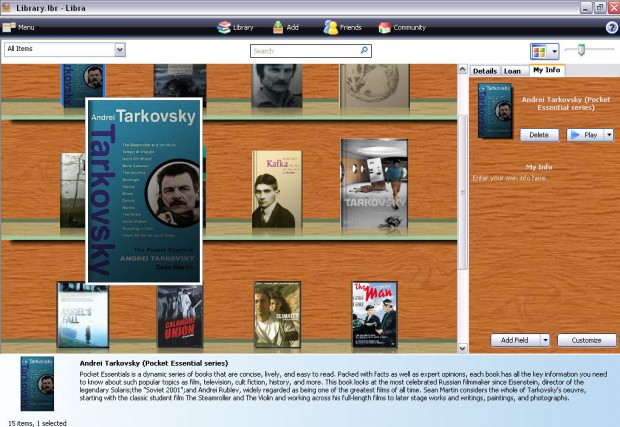Expand the view mode dropdown arrow
This screenshot has width=620, height=427.
point(554,51)
